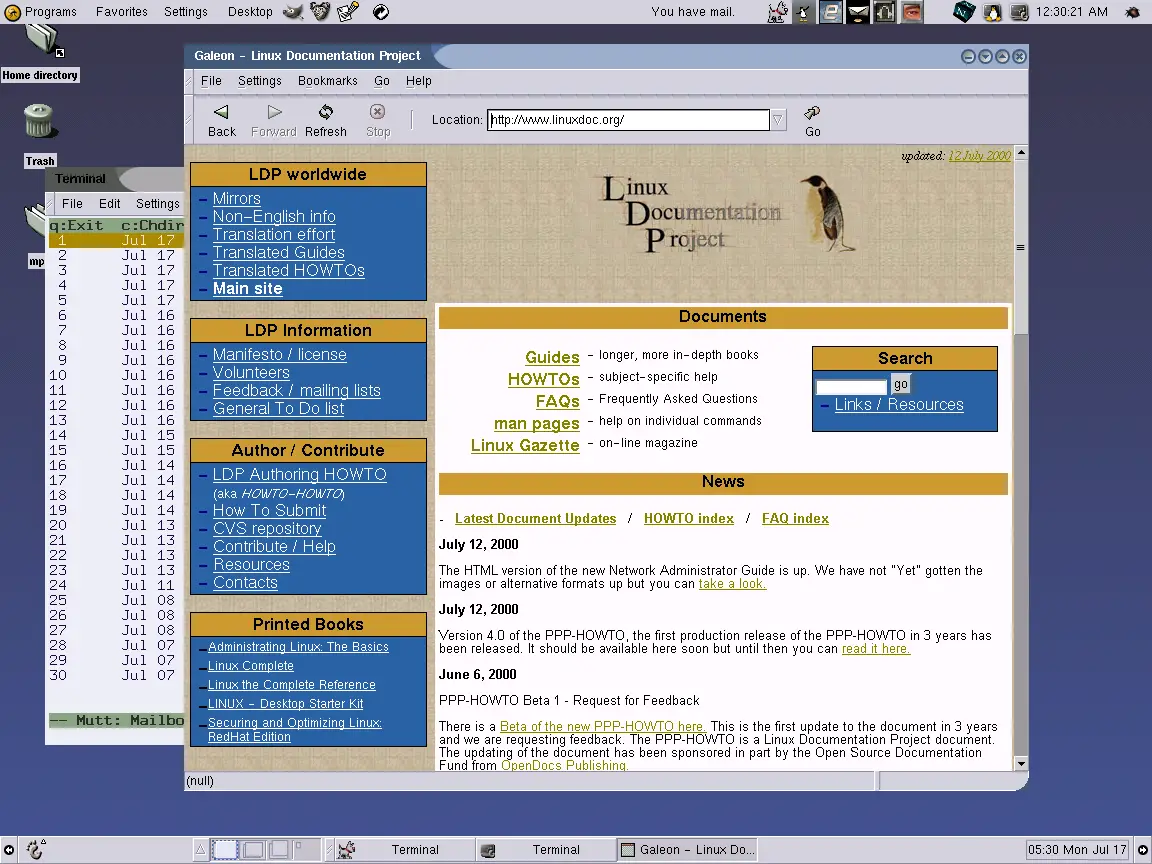1152x864 pixels.
Task: Click the GNOME foot menu icon
Action: pos(36,850)
